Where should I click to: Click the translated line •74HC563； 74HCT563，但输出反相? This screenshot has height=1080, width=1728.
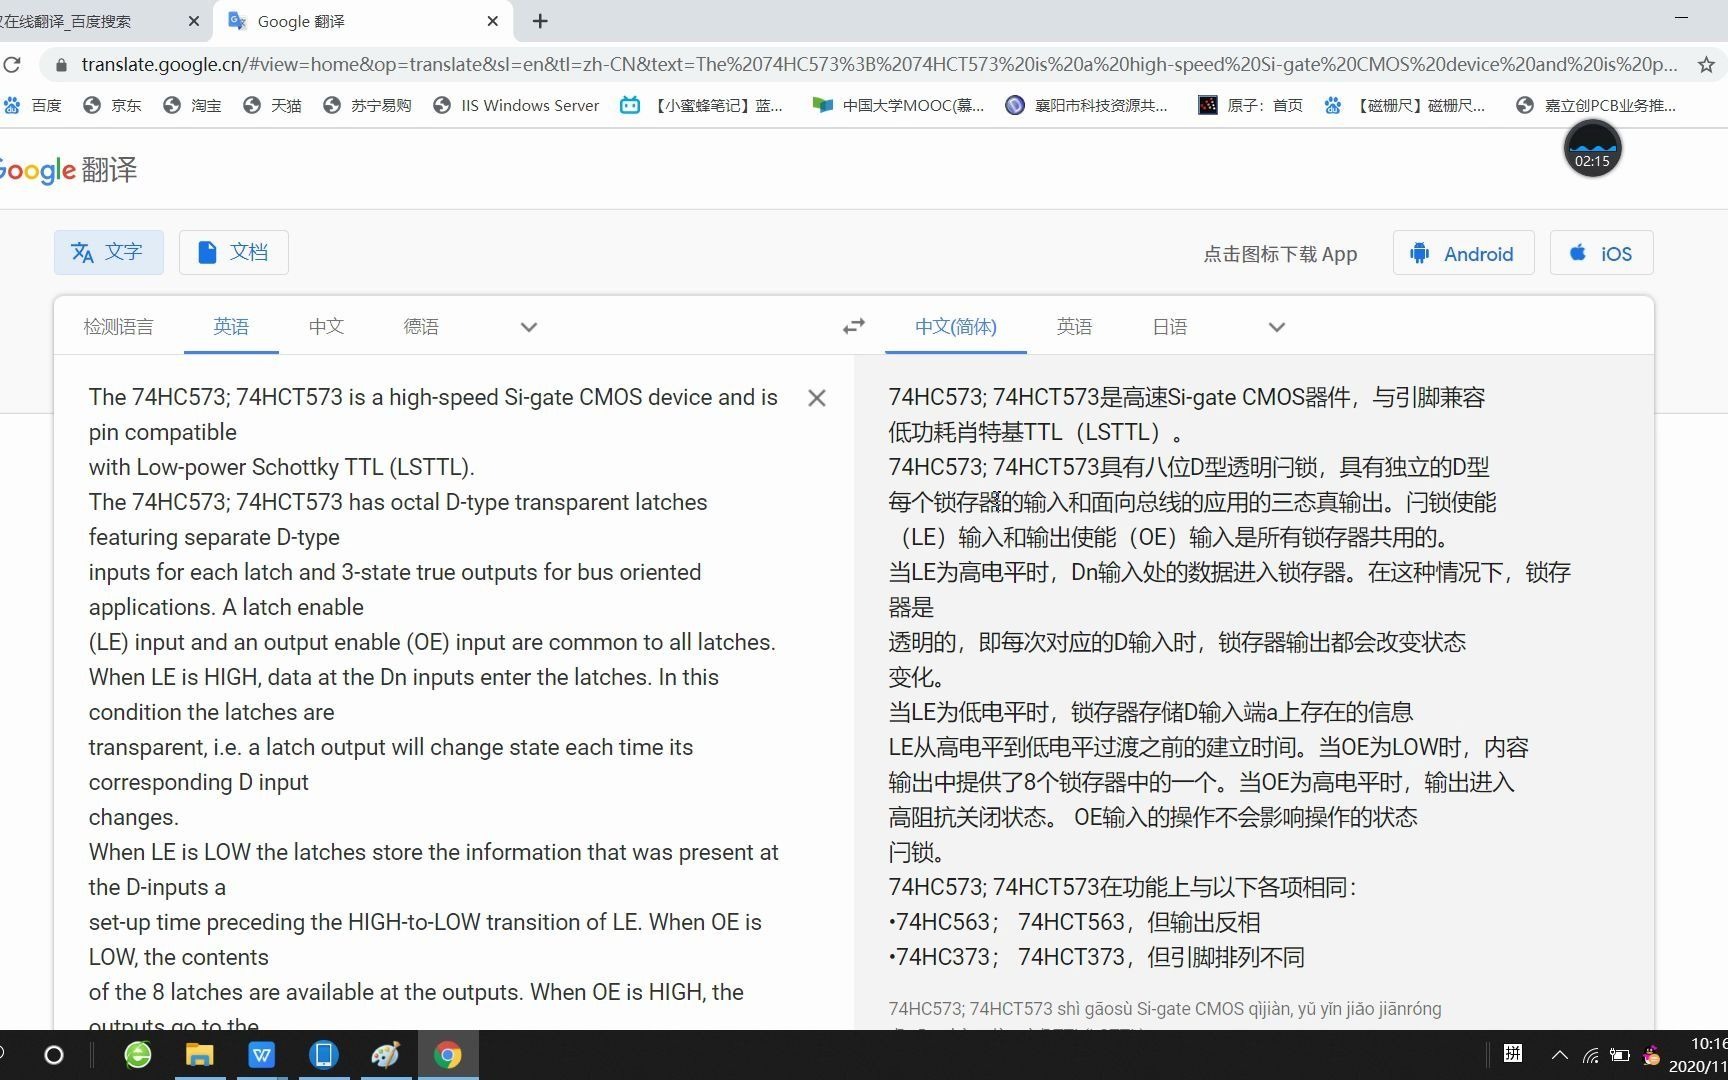pos(1074,922)
